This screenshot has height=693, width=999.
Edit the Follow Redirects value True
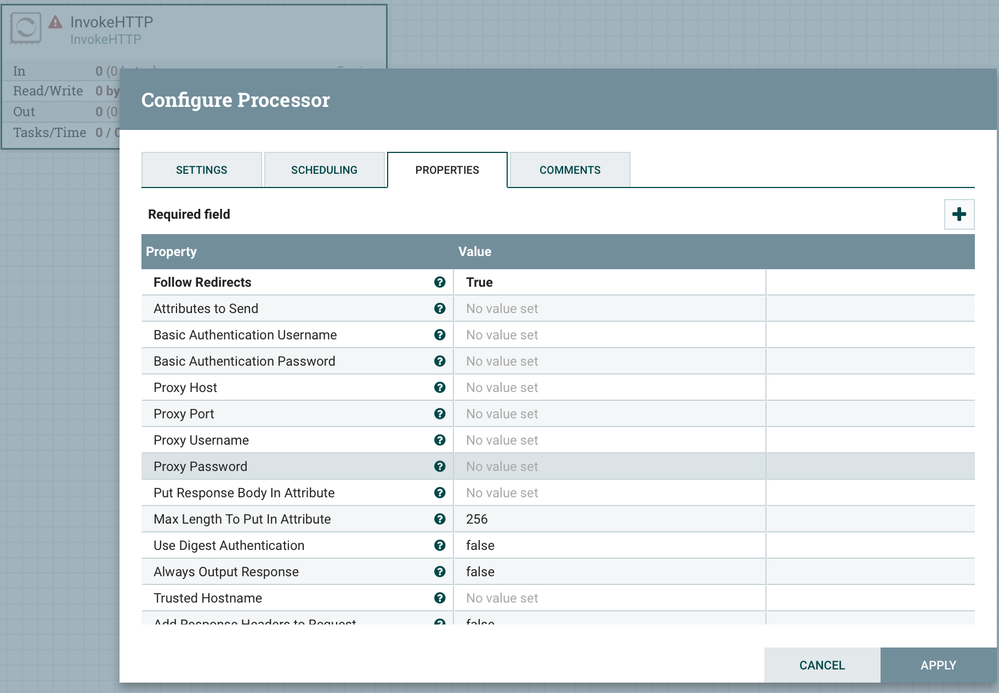click(610, 282)
